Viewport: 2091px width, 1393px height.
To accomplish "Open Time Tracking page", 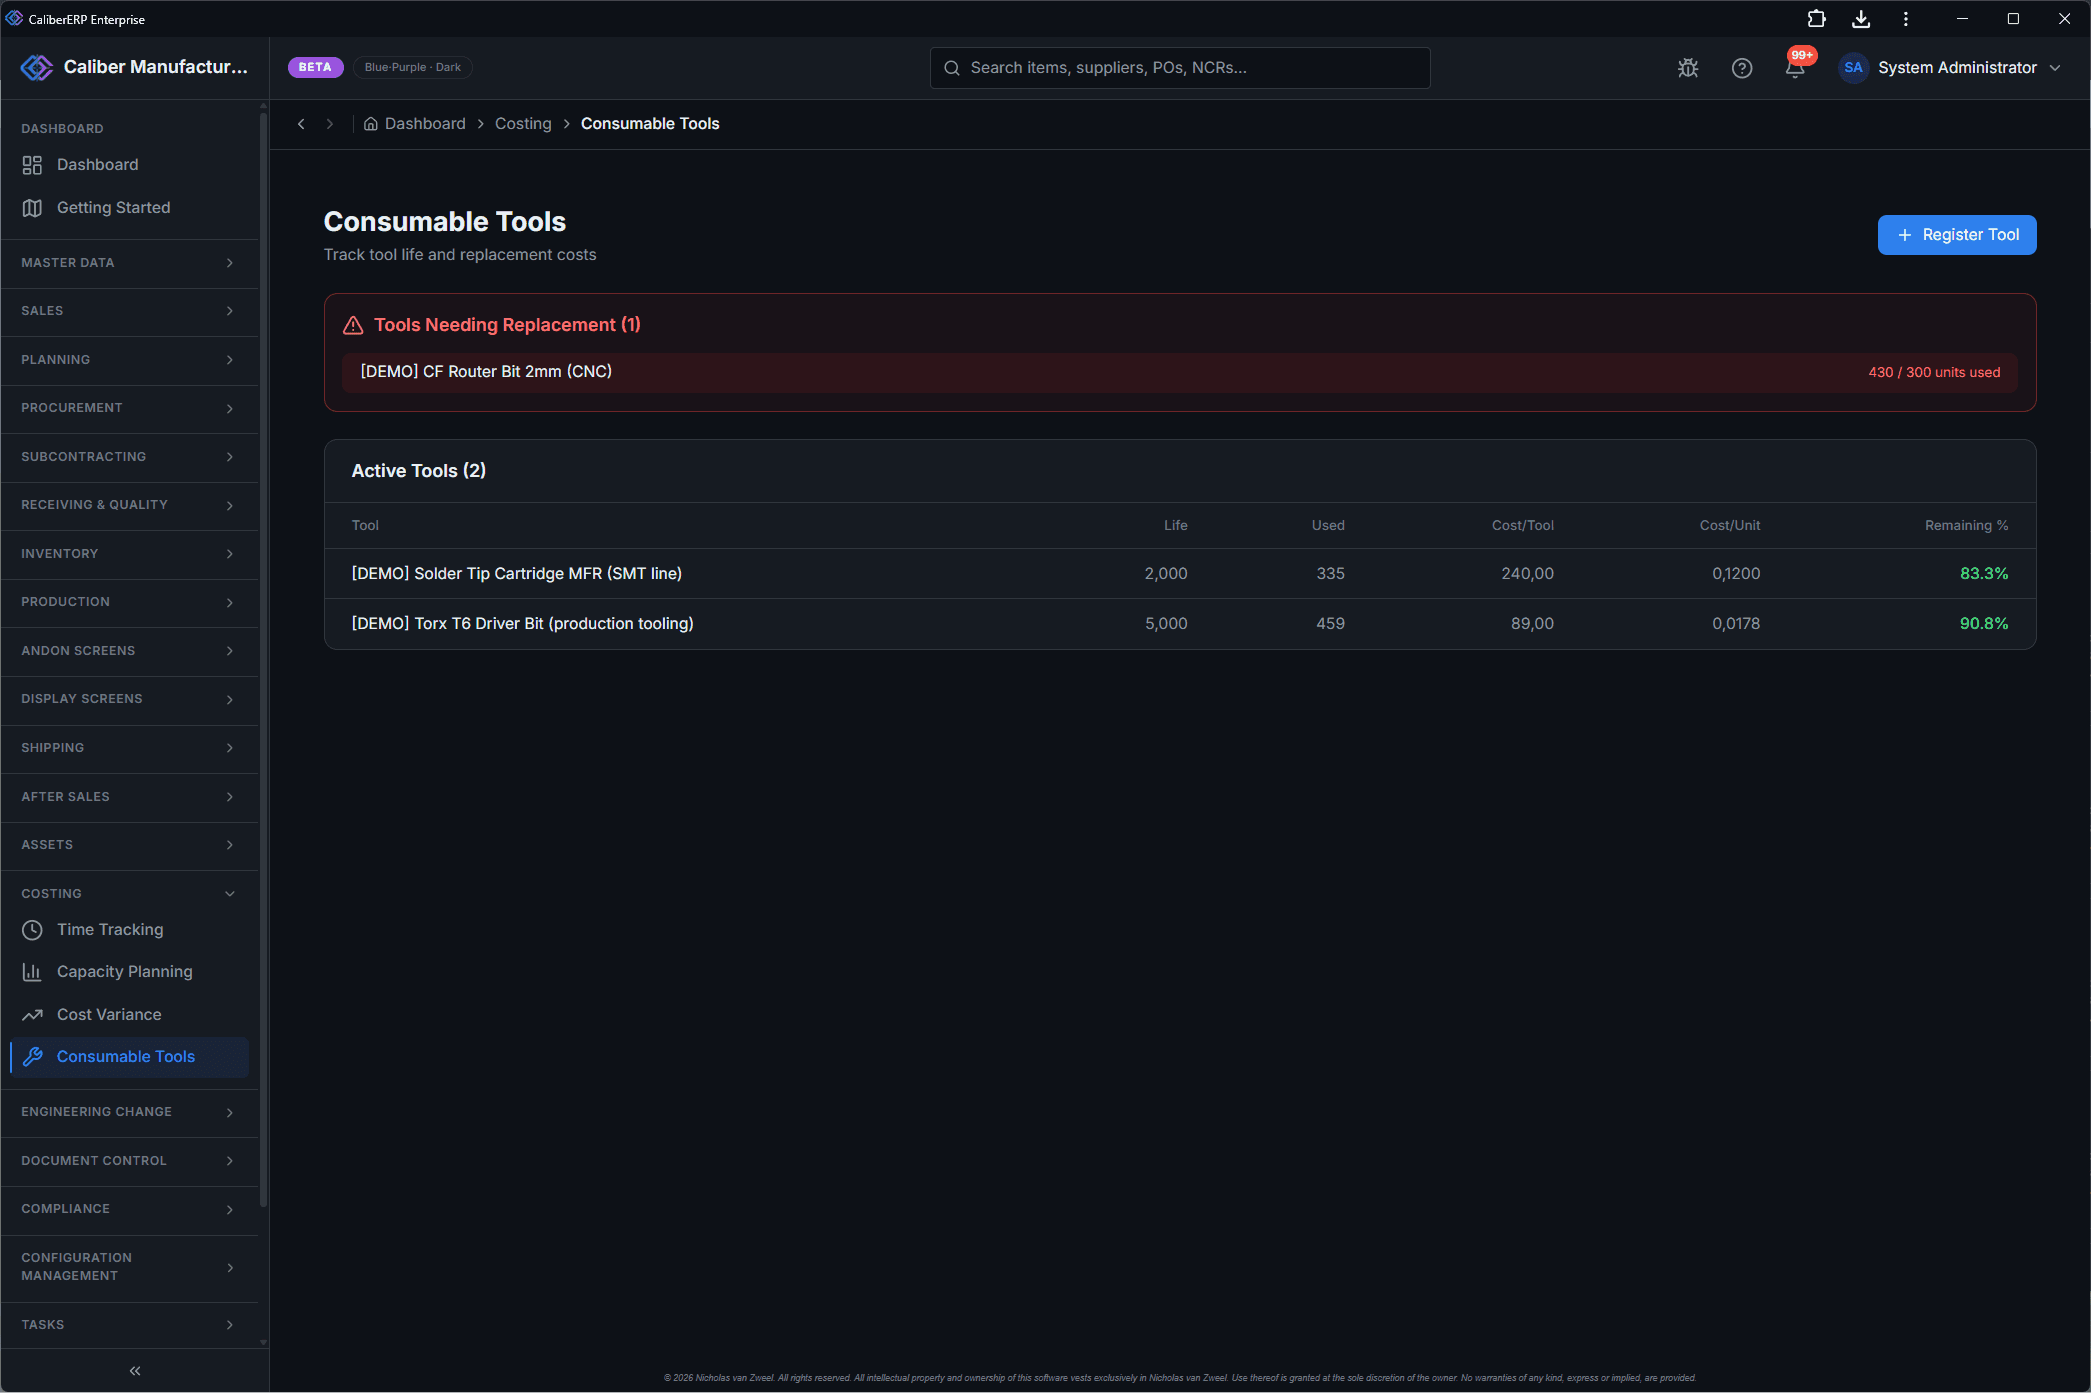I will (129, 930).
